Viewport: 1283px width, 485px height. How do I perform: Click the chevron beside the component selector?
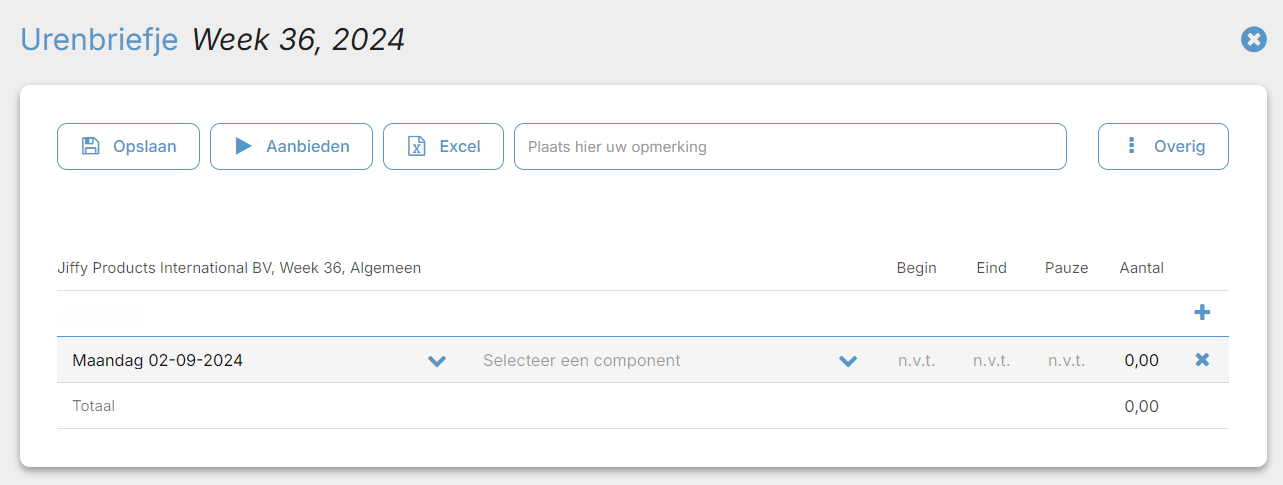point(848,361)
